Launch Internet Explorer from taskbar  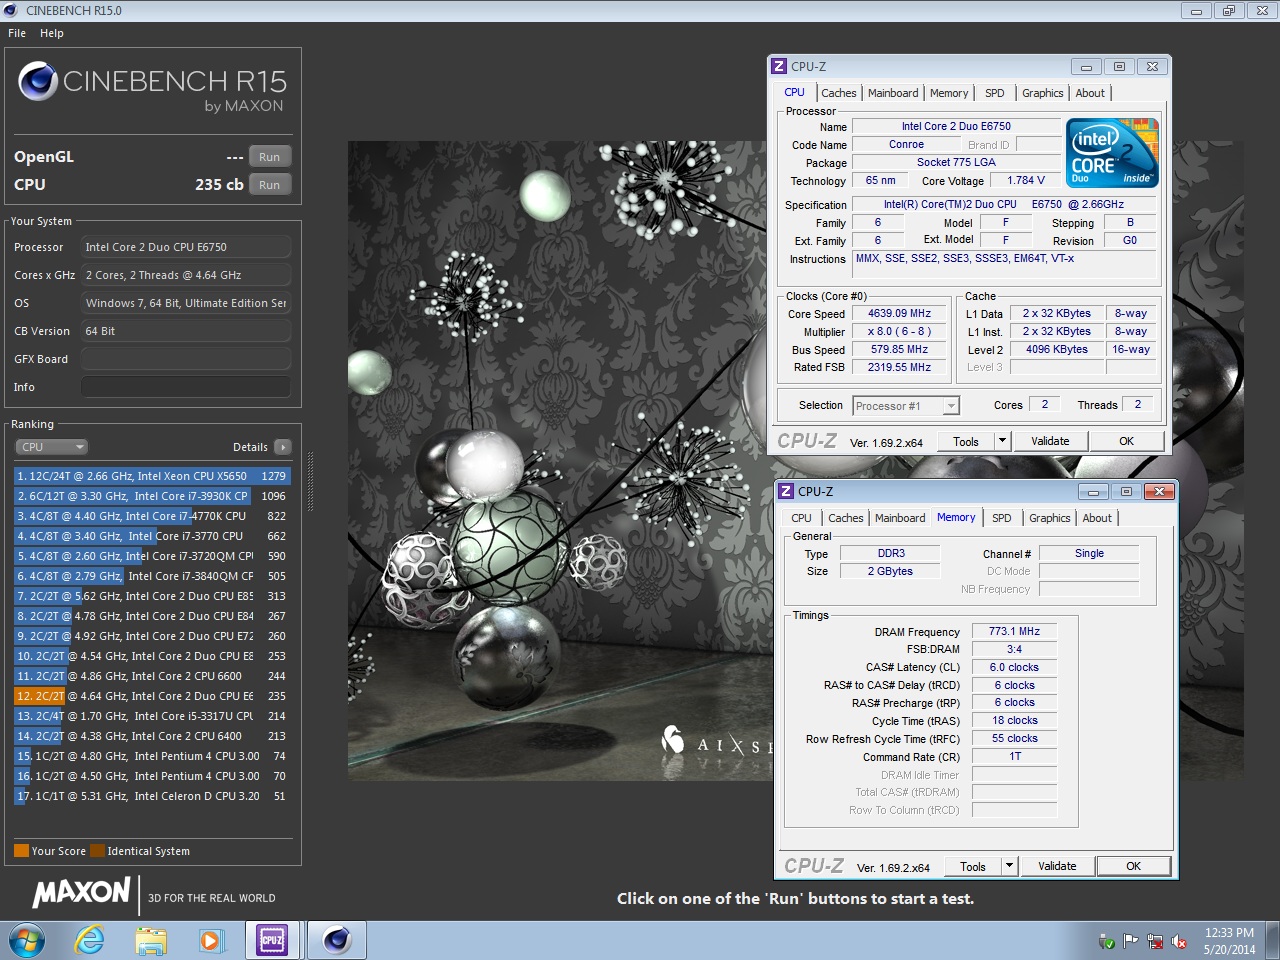pos(90,940)
